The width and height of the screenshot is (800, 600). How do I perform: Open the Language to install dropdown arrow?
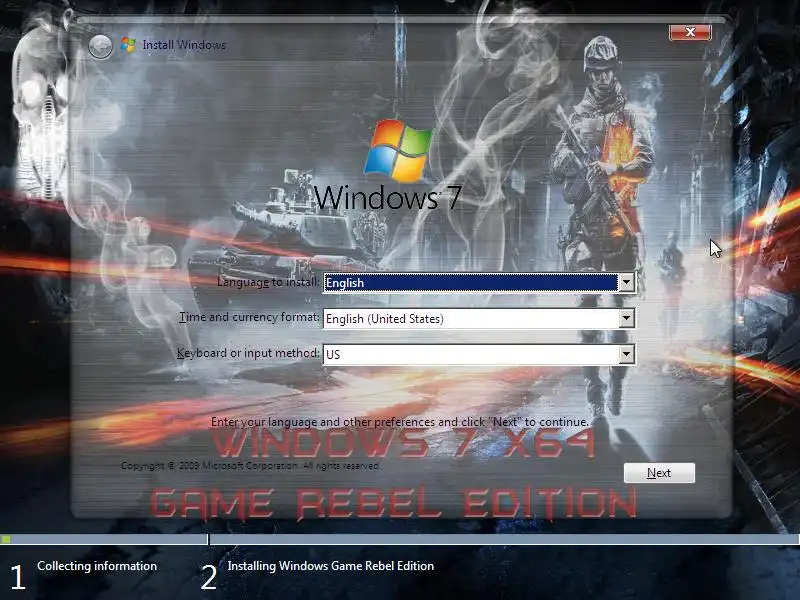point(626,282)
